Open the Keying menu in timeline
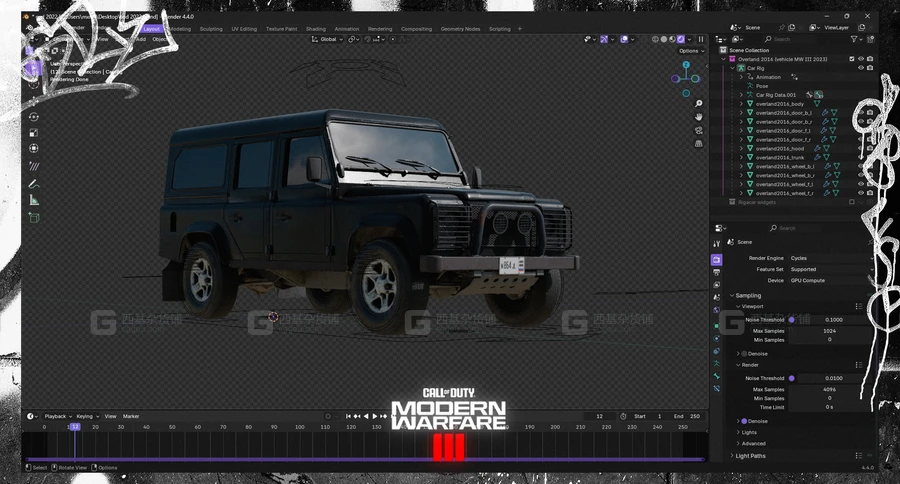 85,416
